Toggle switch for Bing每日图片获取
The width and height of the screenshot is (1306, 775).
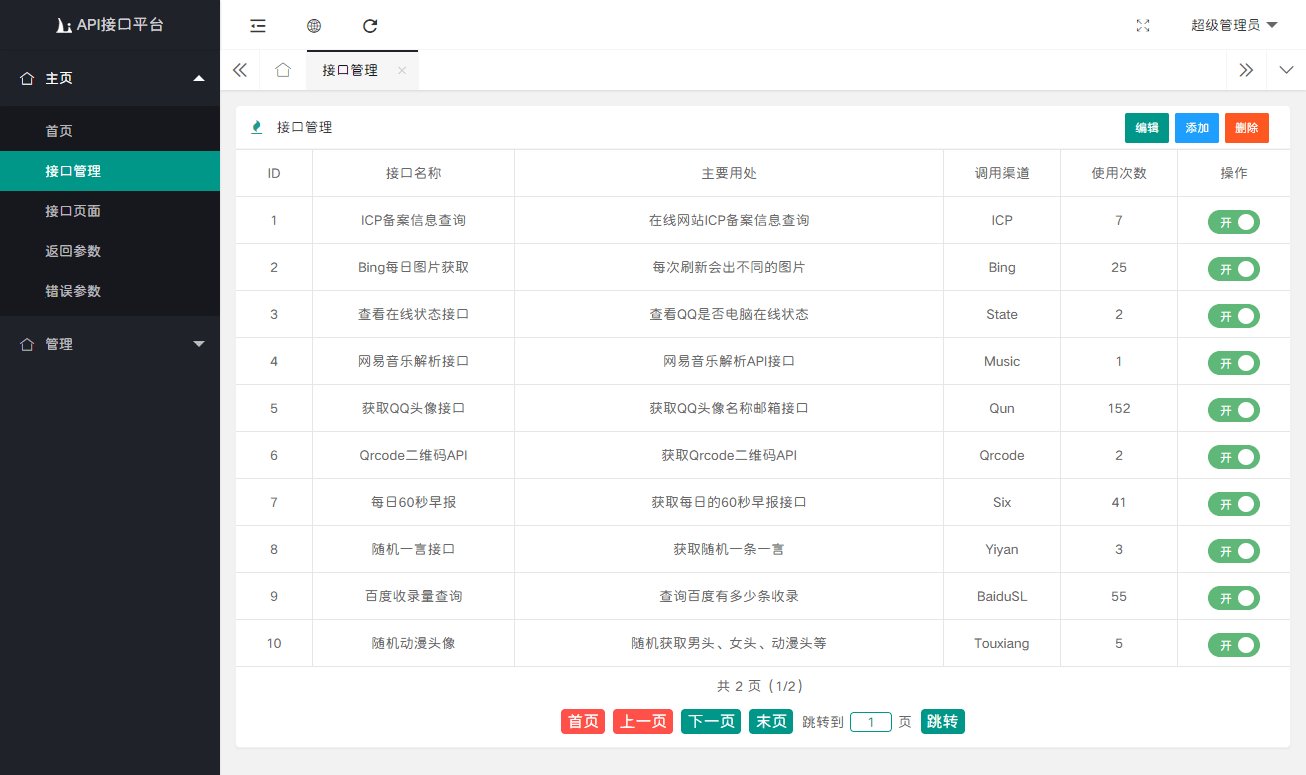[1233, 269]
